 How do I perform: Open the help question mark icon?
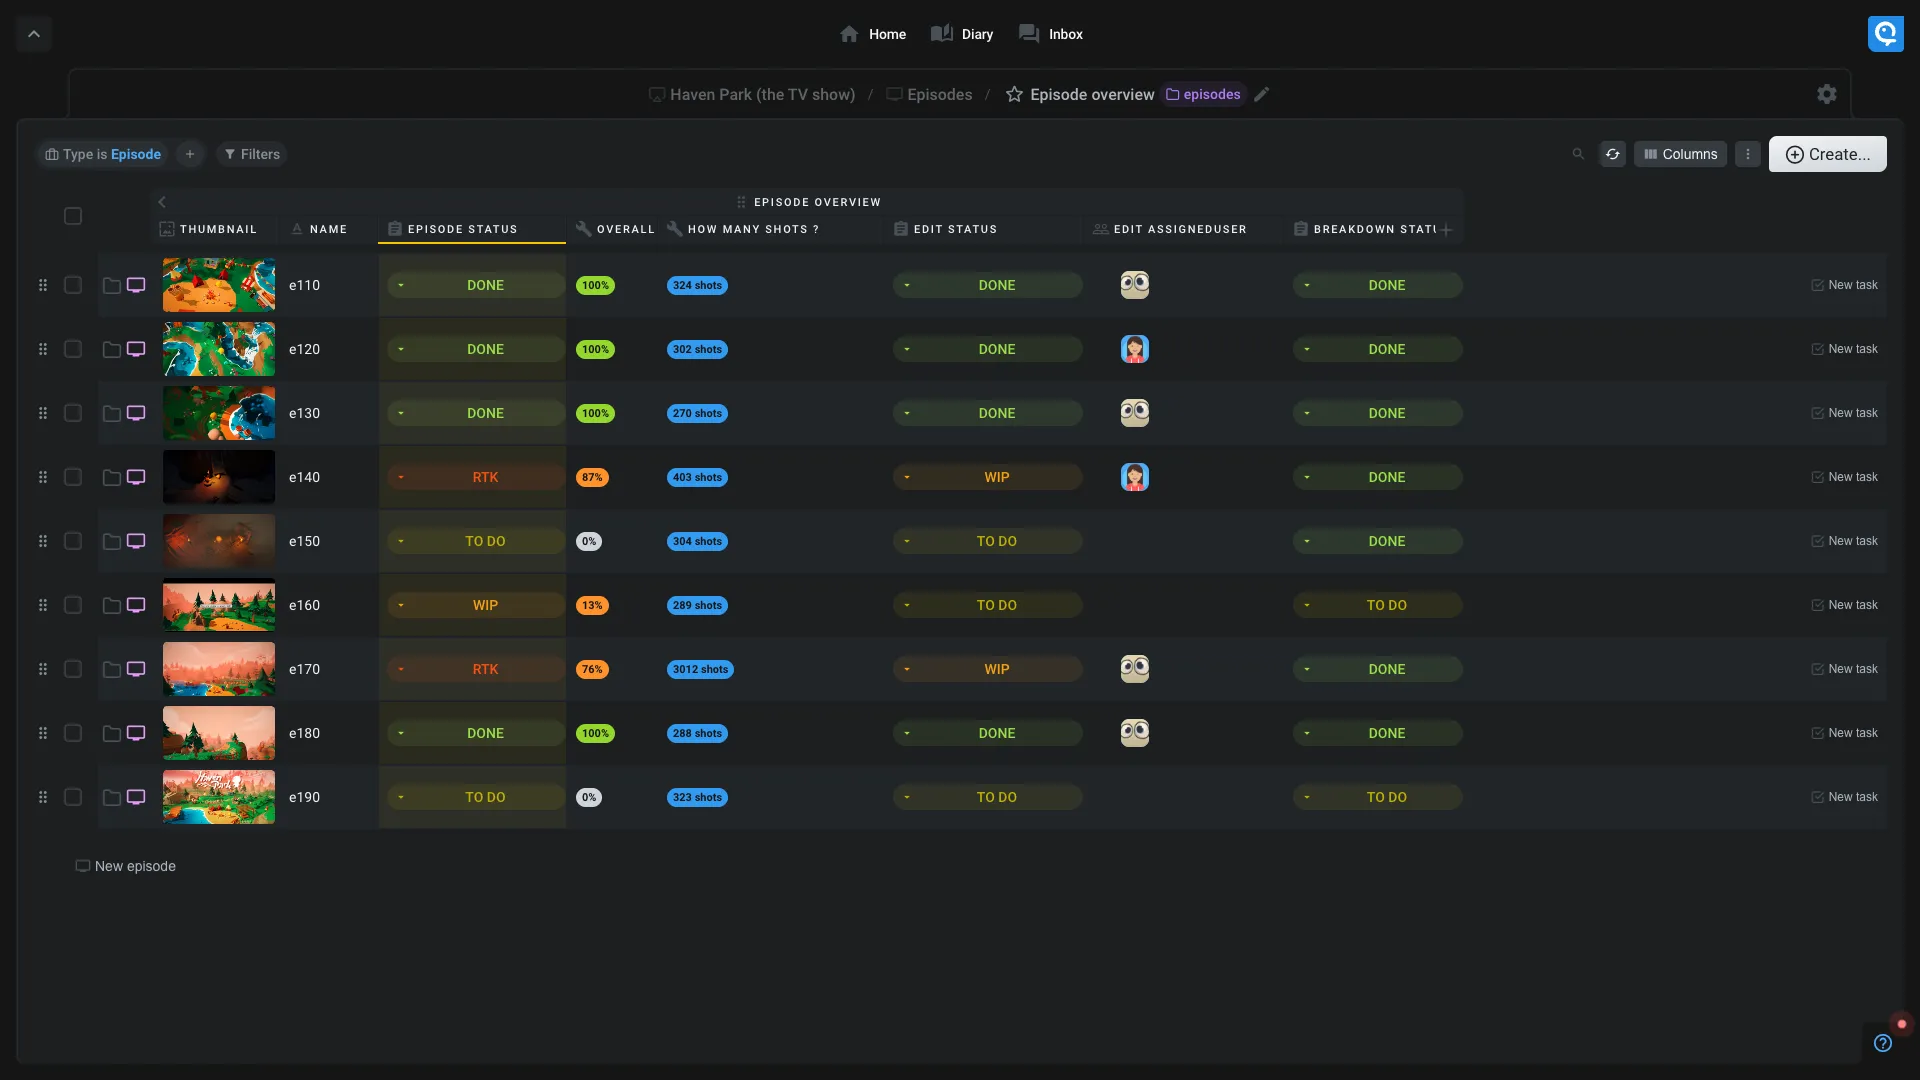coord(1883,1043)
